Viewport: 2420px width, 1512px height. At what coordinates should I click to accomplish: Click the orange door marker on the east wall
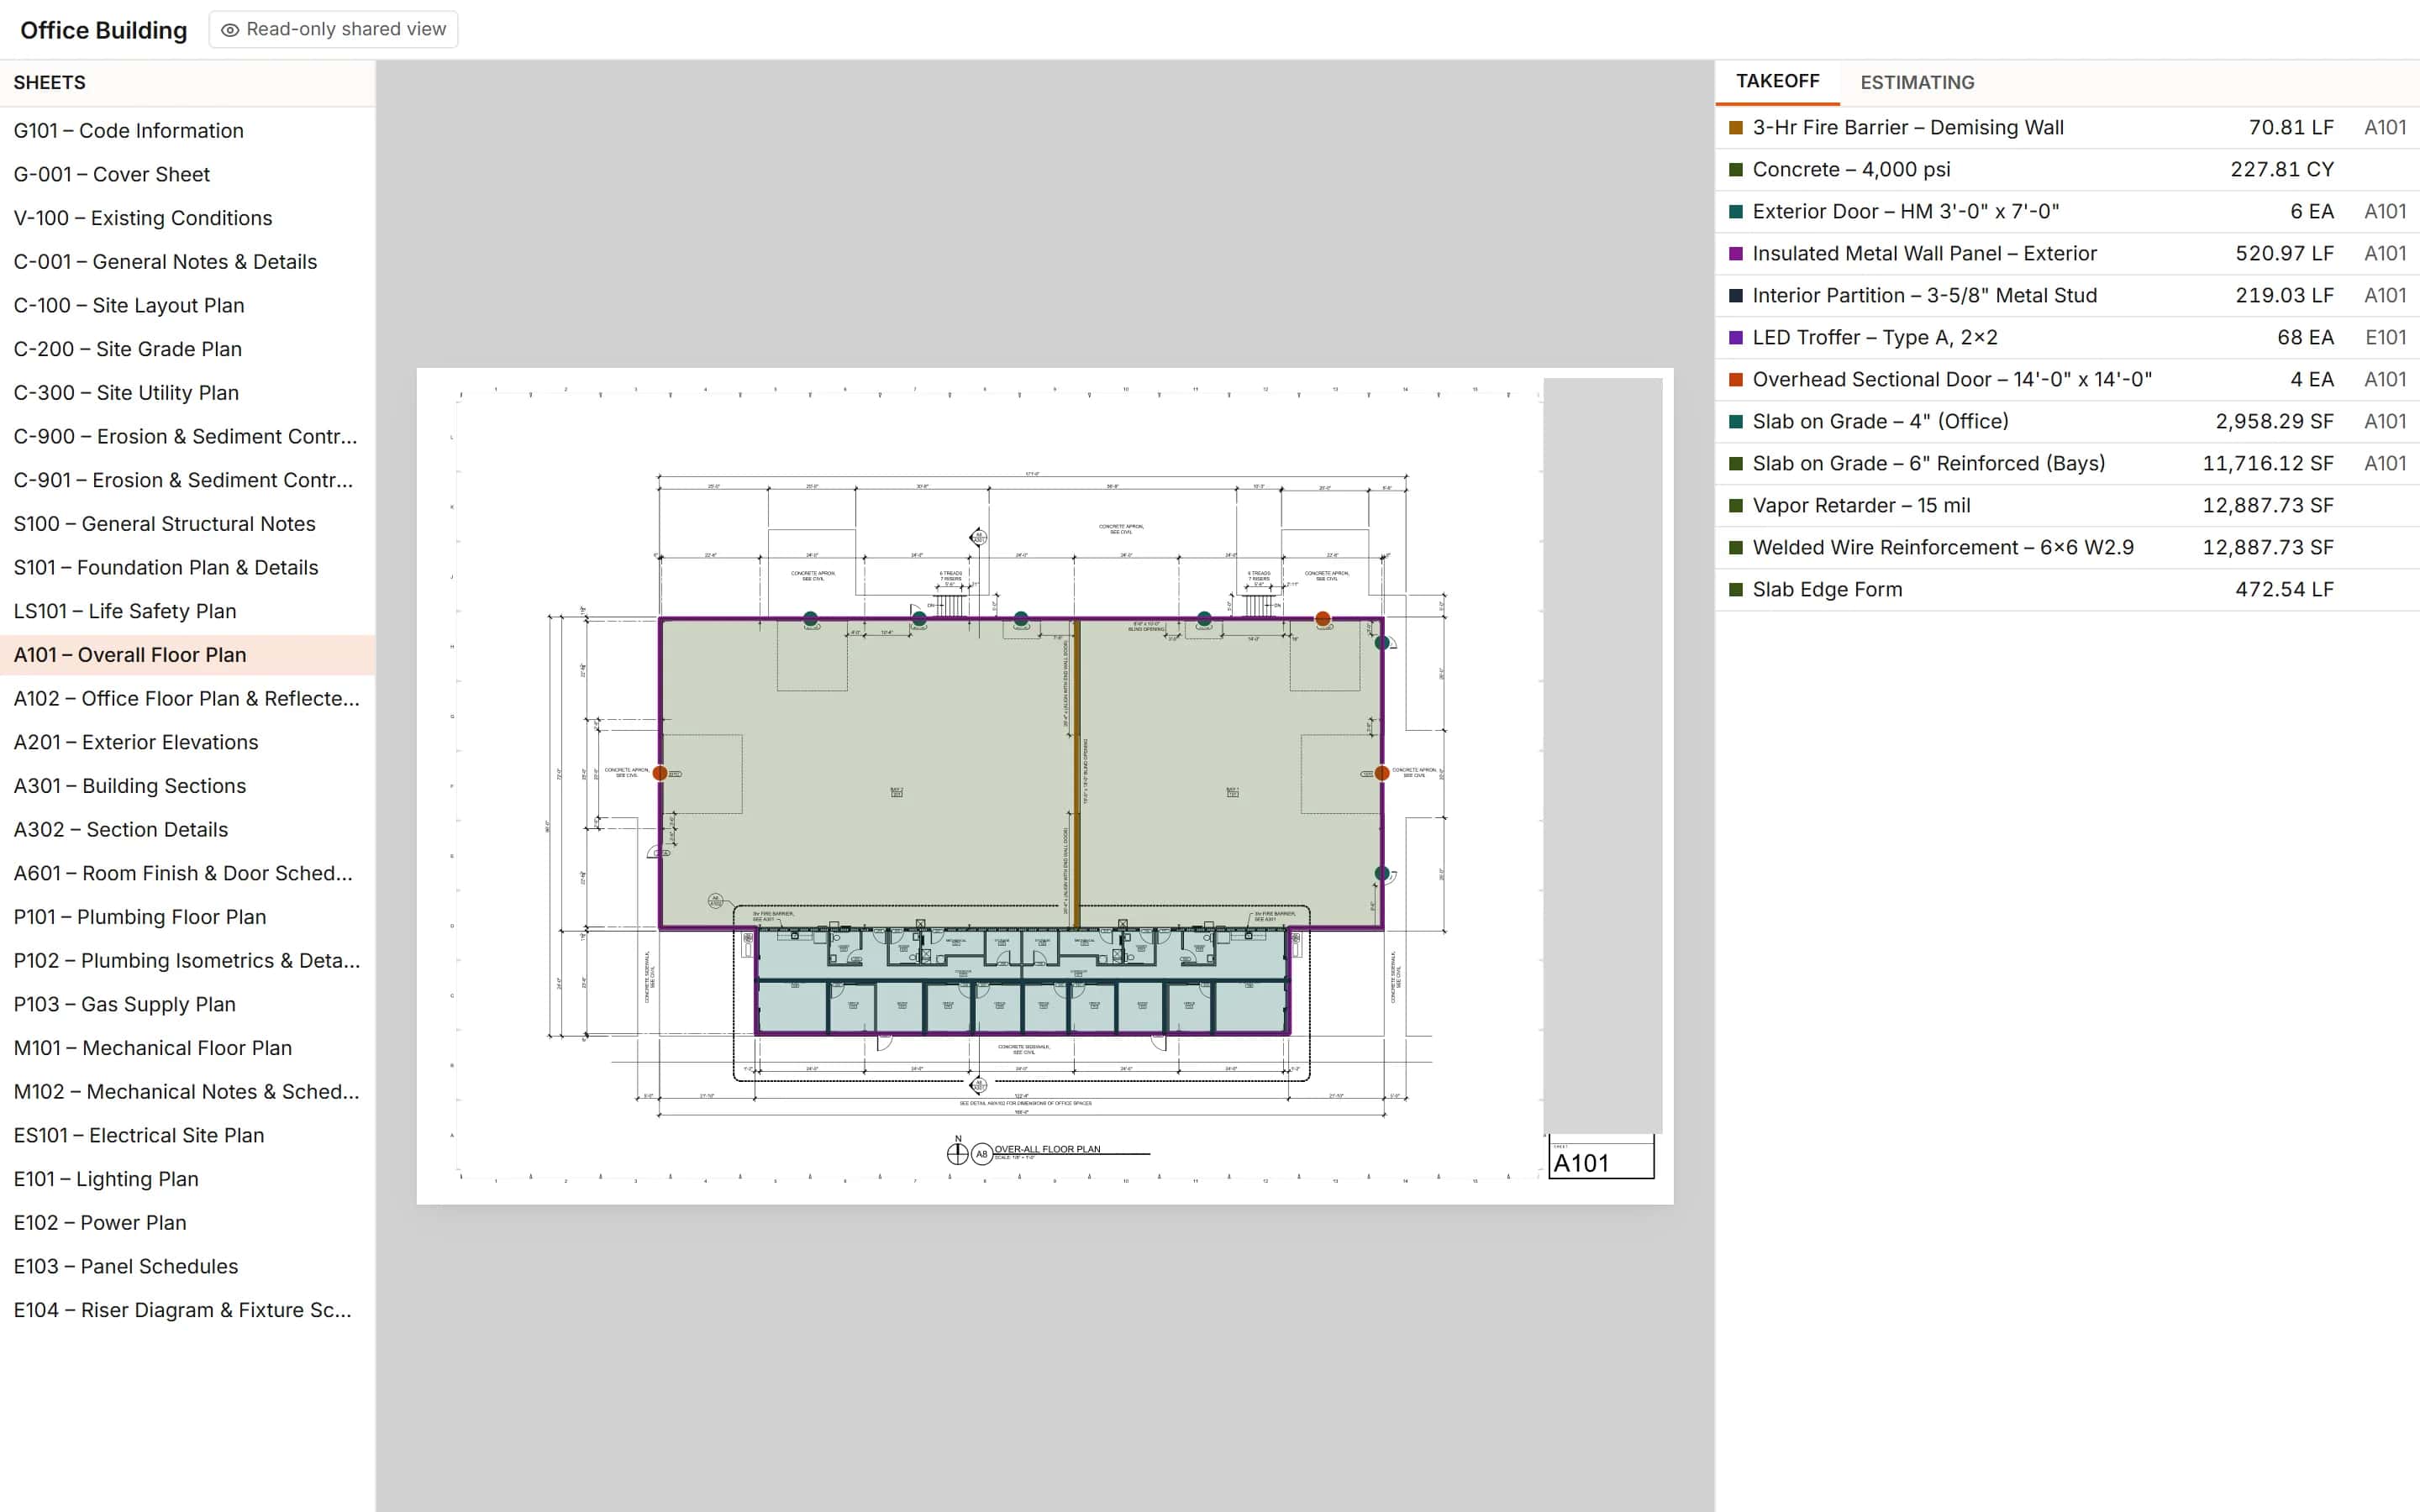pos(1382,773)
